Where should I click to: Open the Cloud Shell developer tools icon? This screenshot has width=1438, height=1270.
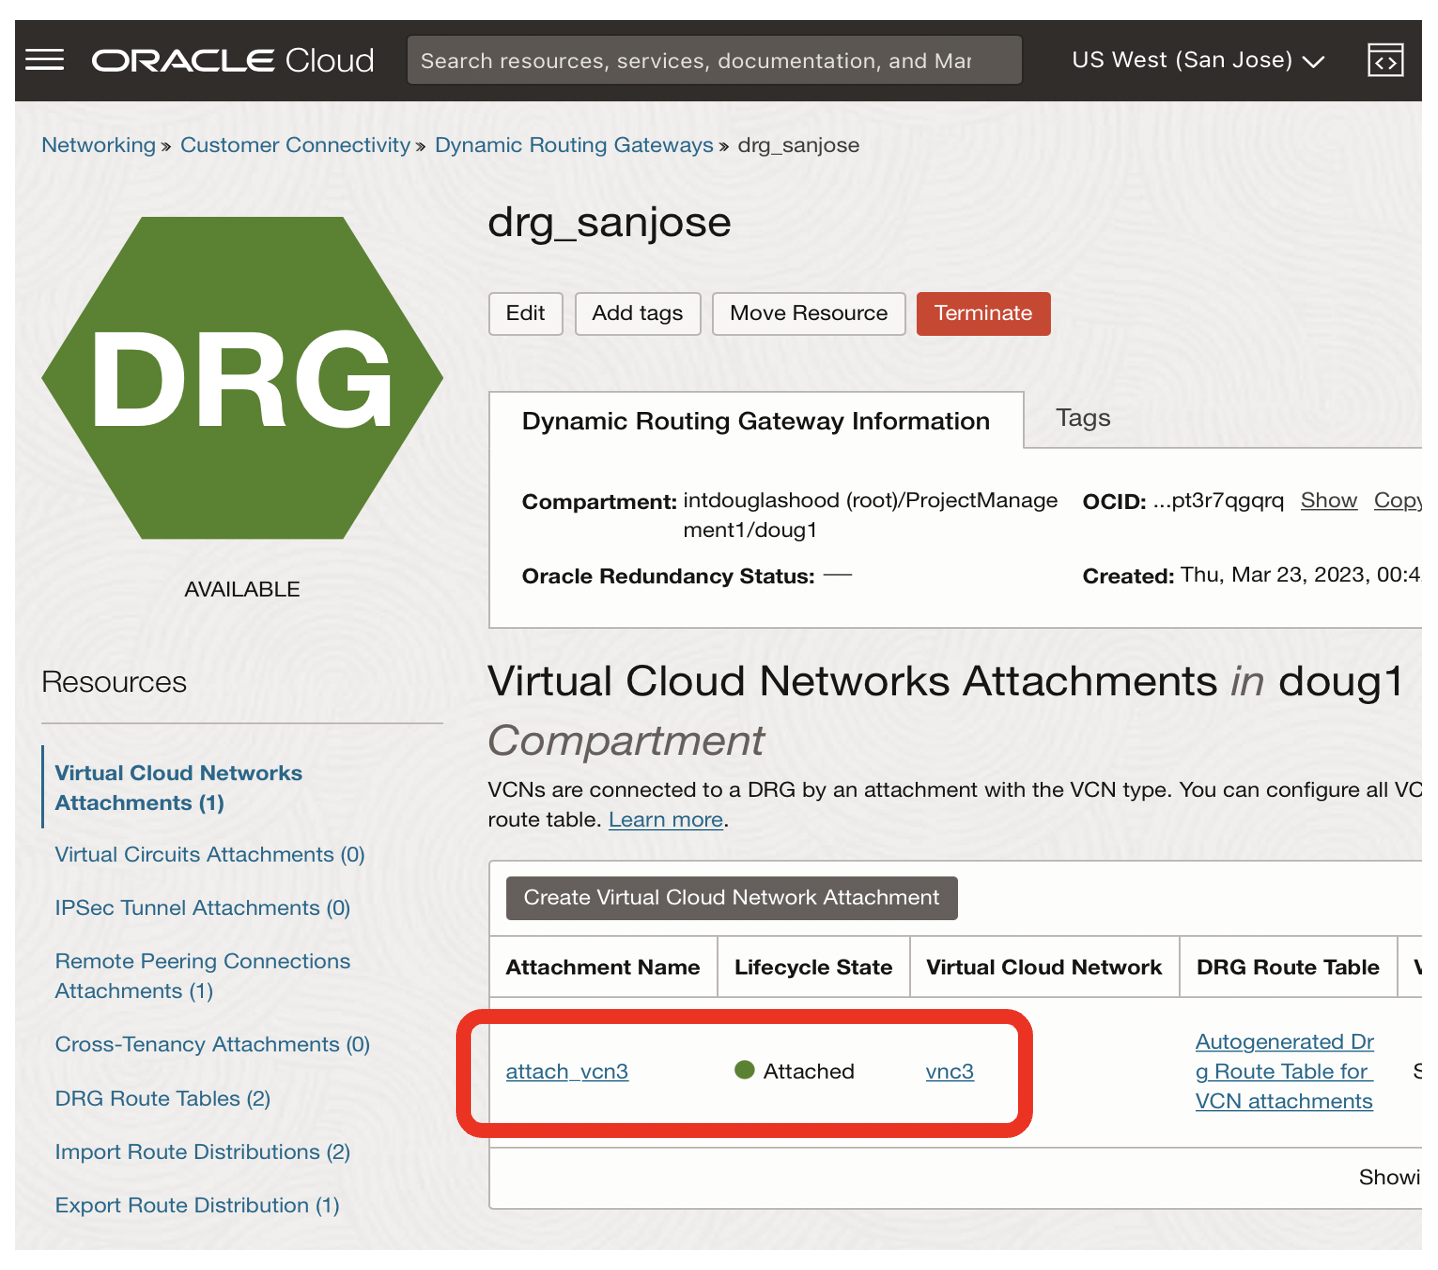(x=1385, y=60)
